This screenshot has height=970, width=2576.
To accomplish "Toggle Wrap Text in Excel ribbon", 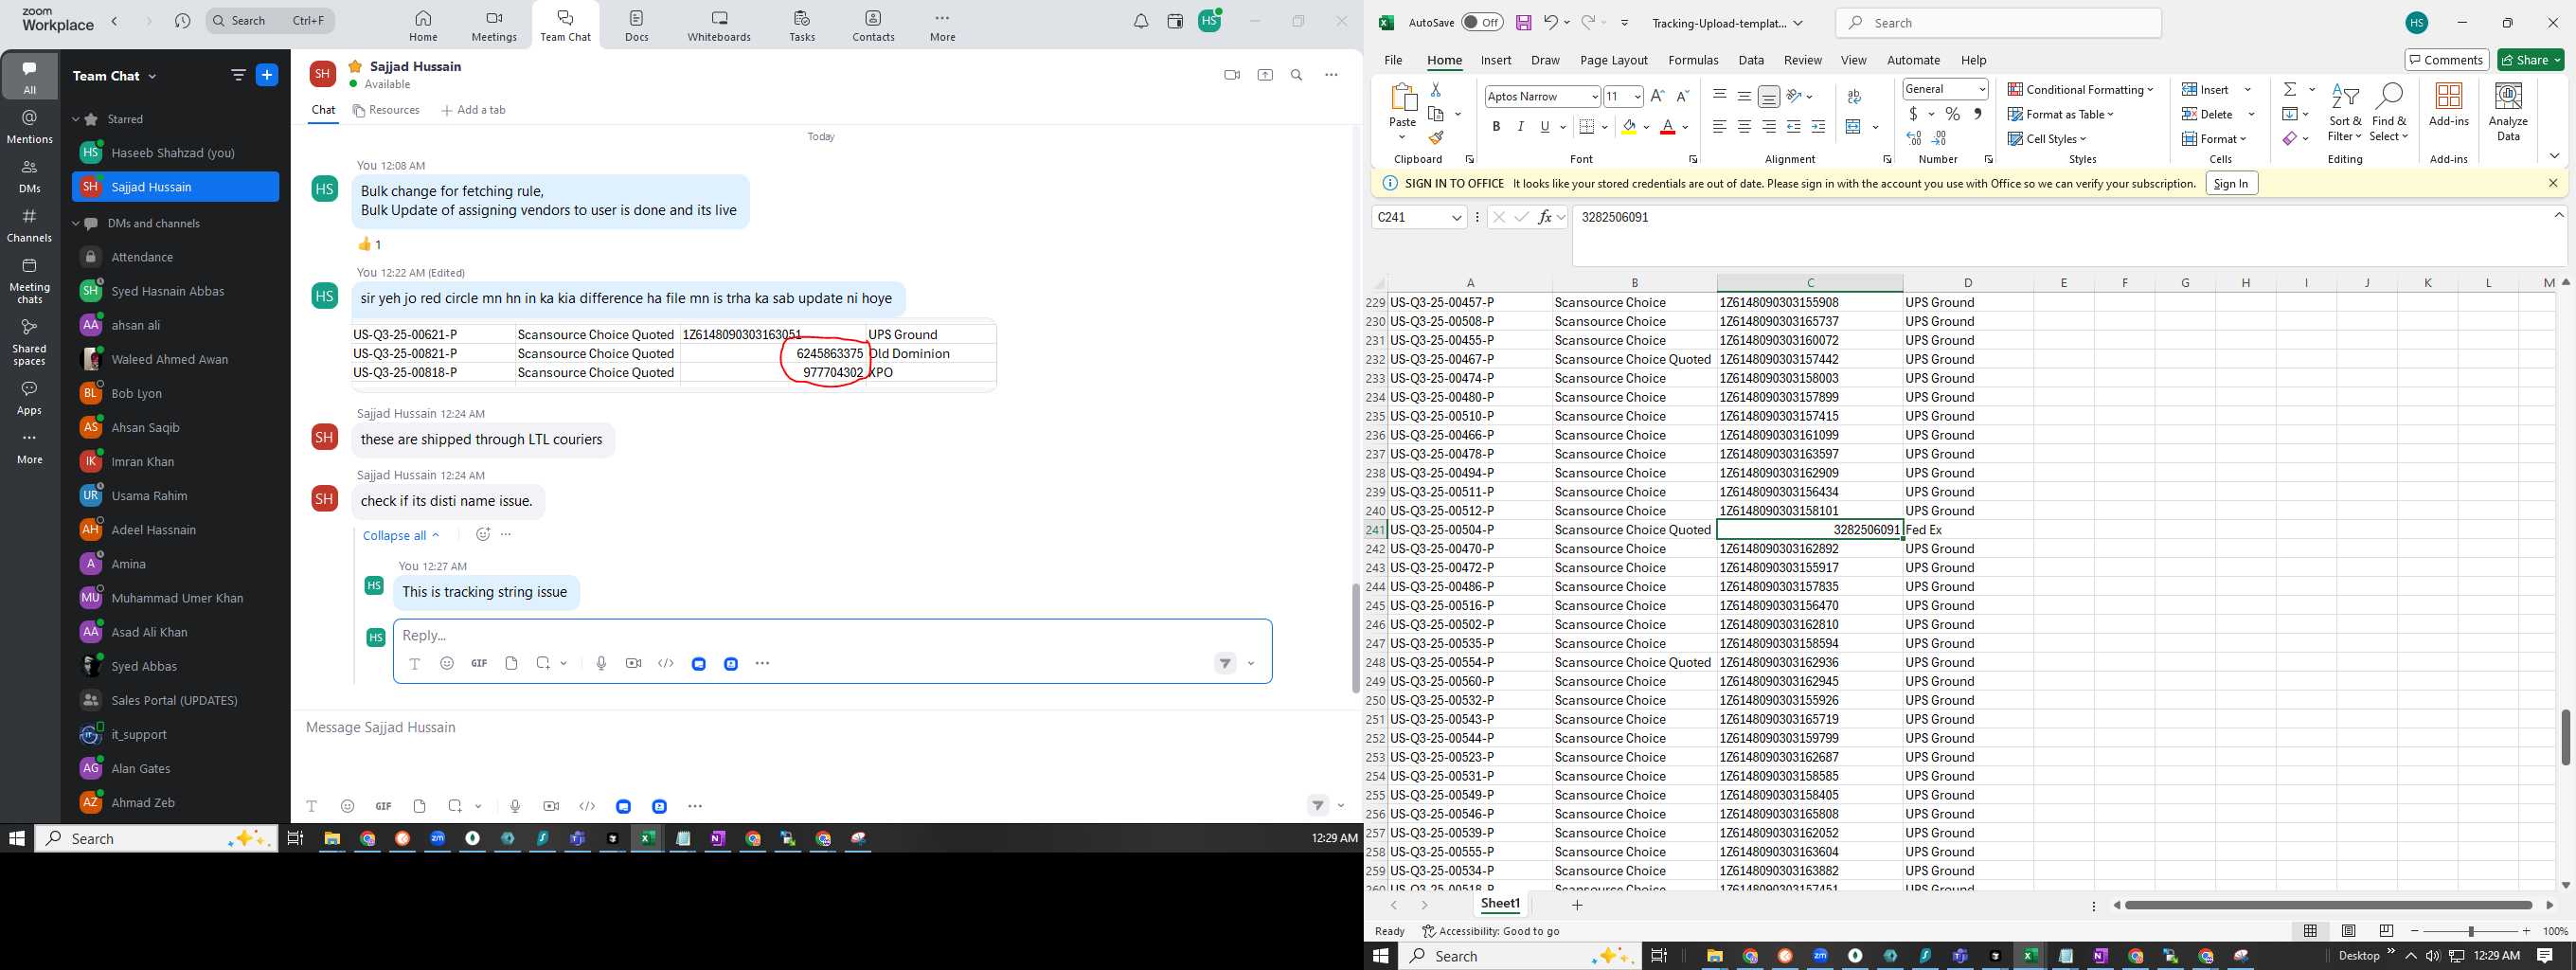I will pyautogui.click(x=1855, y=96).
